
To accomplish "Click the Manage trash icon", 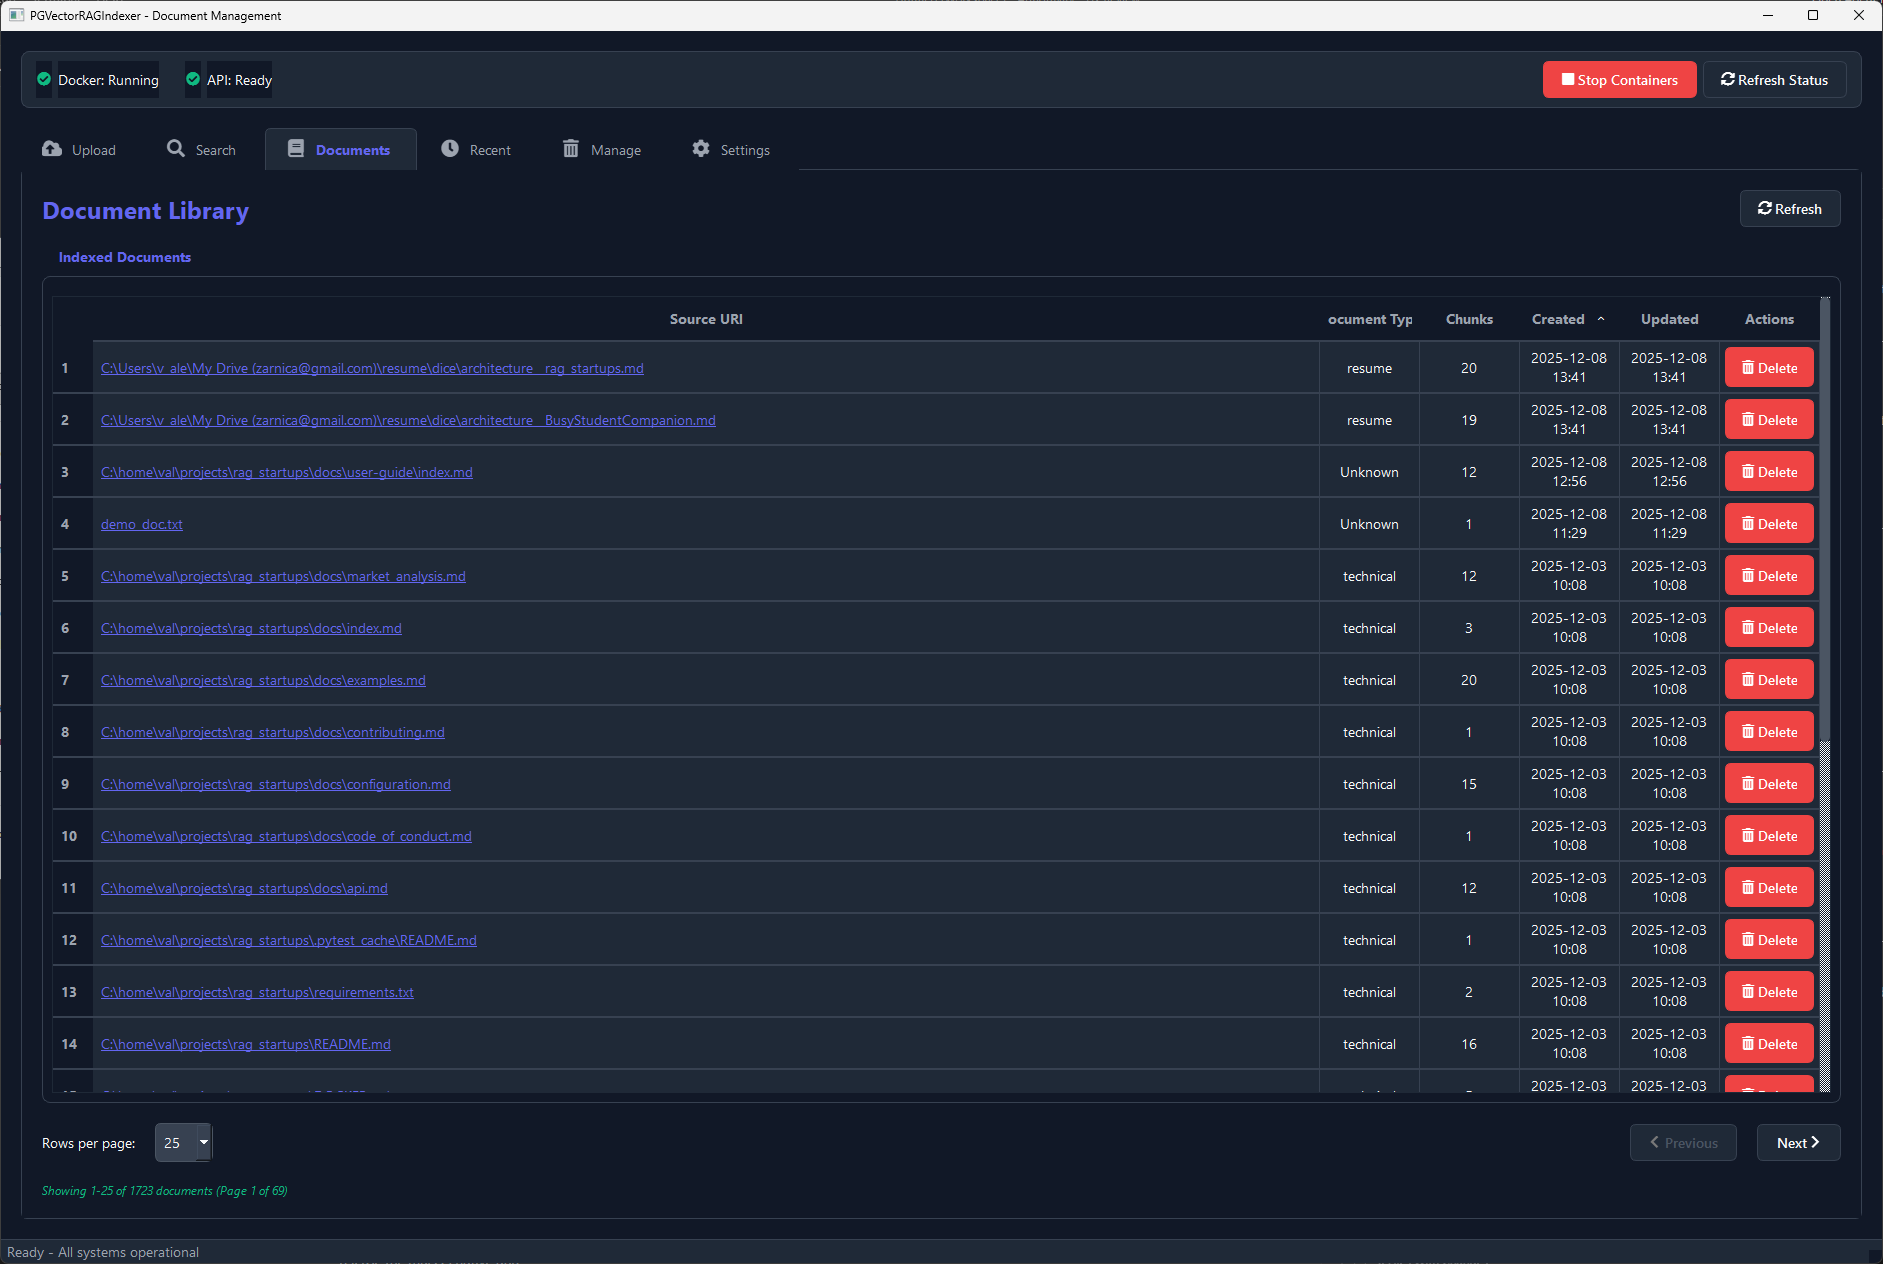I will click(571, 148).
